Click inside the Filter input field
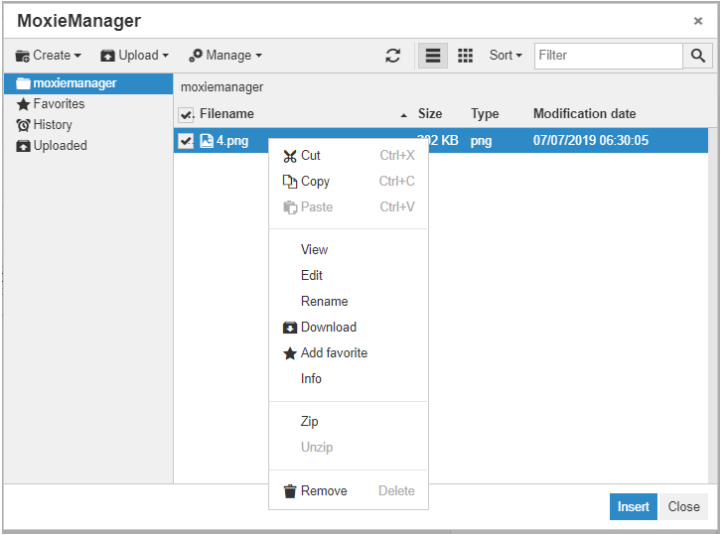 pos(608,56)
